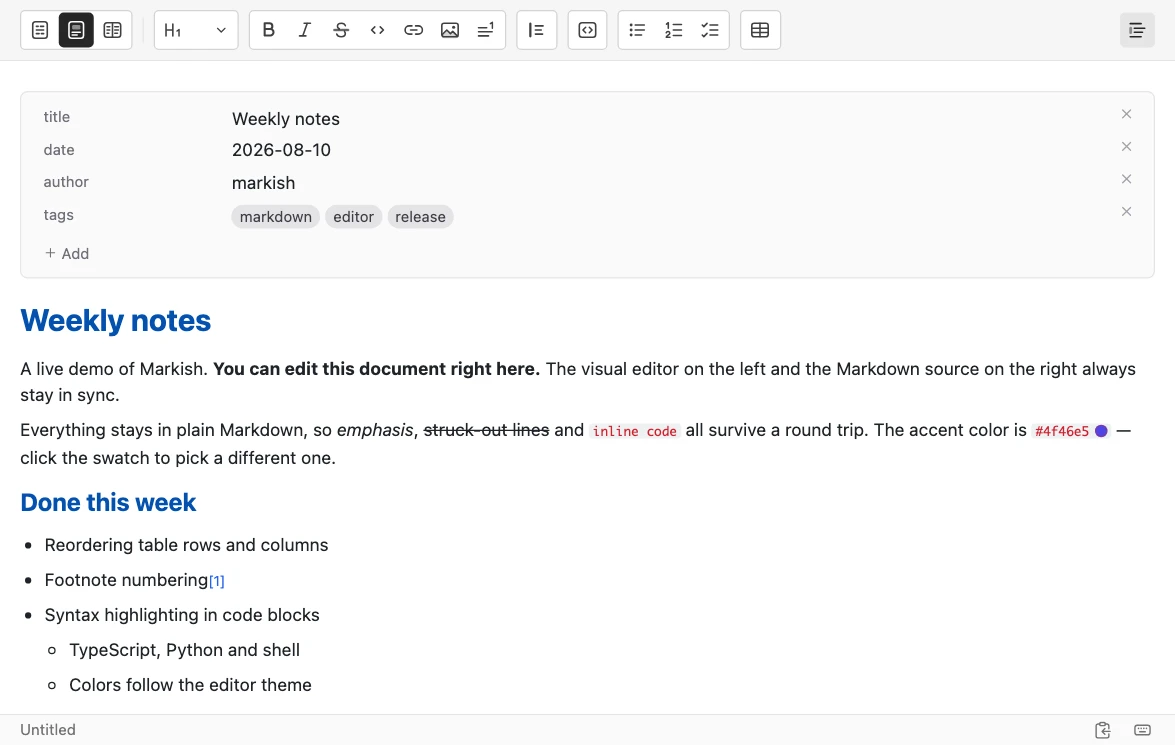Insert a blockquote
1175x745 pixels.
[537, 30]
